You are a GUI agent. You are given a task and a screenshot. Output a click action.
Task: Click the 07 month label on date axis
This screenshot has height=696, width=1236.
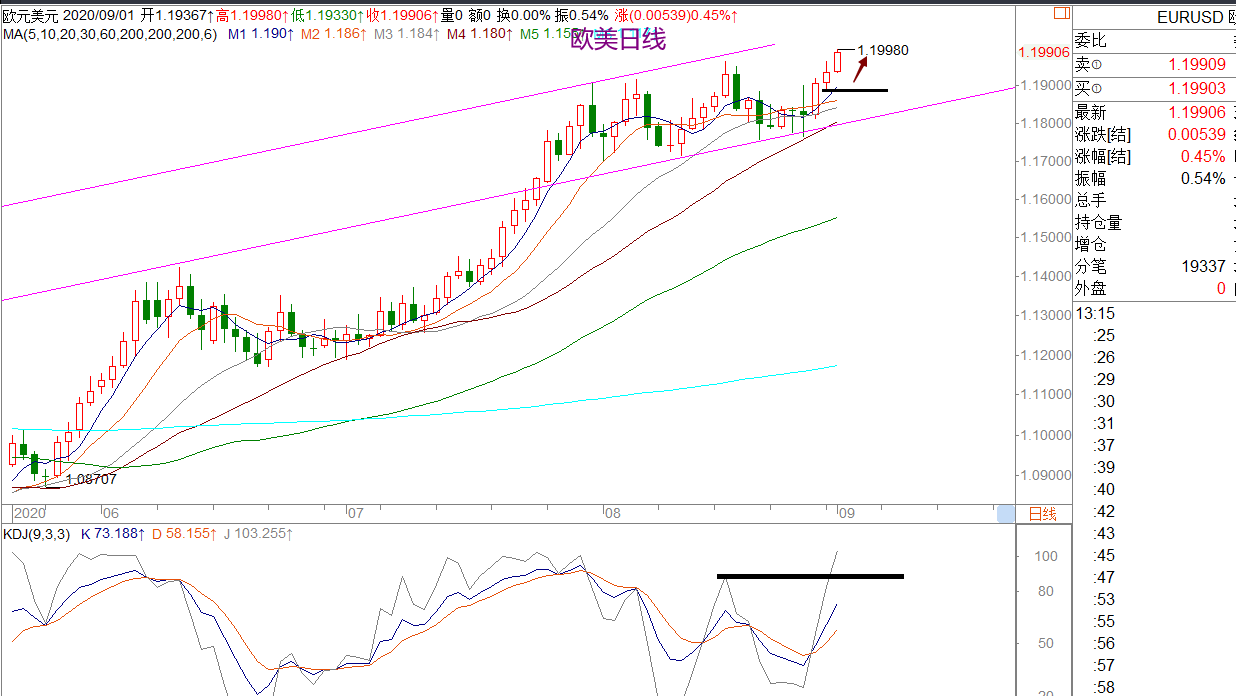(354, 513)
